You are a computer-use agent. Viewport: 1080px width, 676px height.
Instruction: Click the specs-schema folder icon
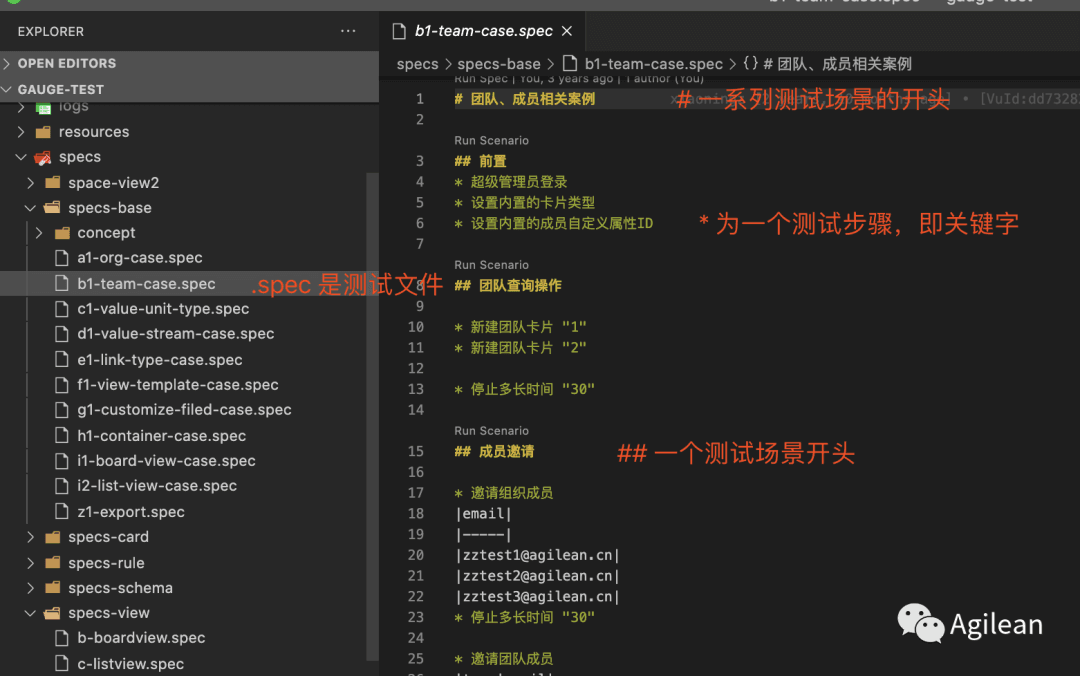coord(52,588)
